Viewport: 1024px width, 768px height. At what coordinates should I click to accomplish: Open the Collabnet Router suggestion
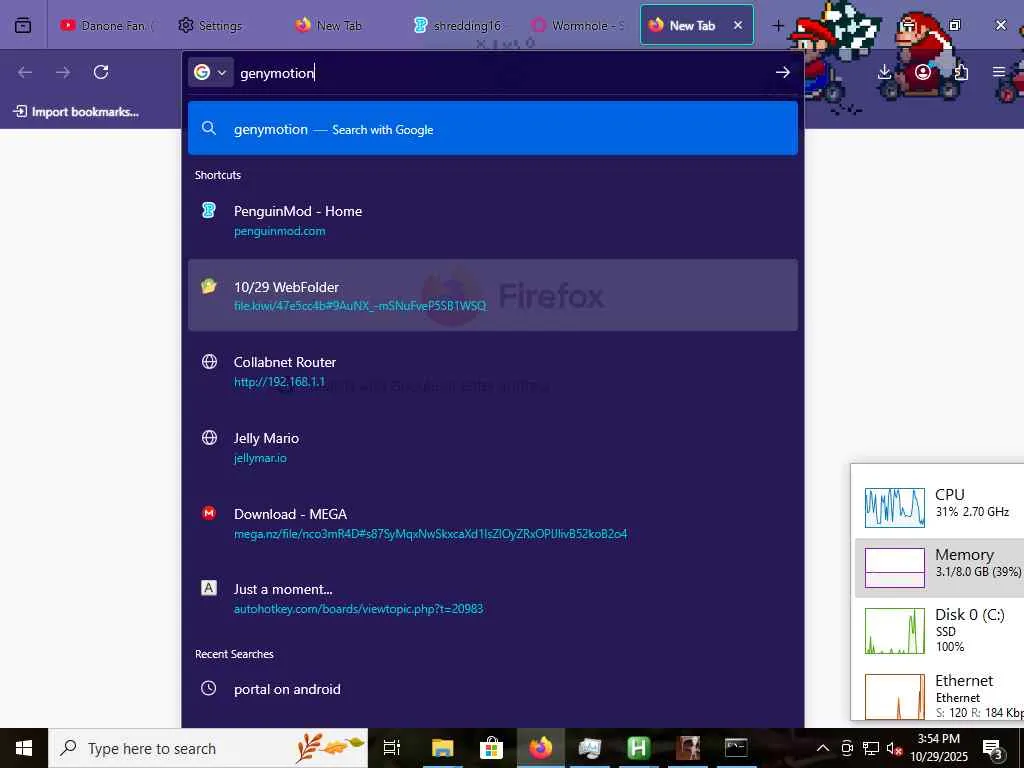coord(493,371)
